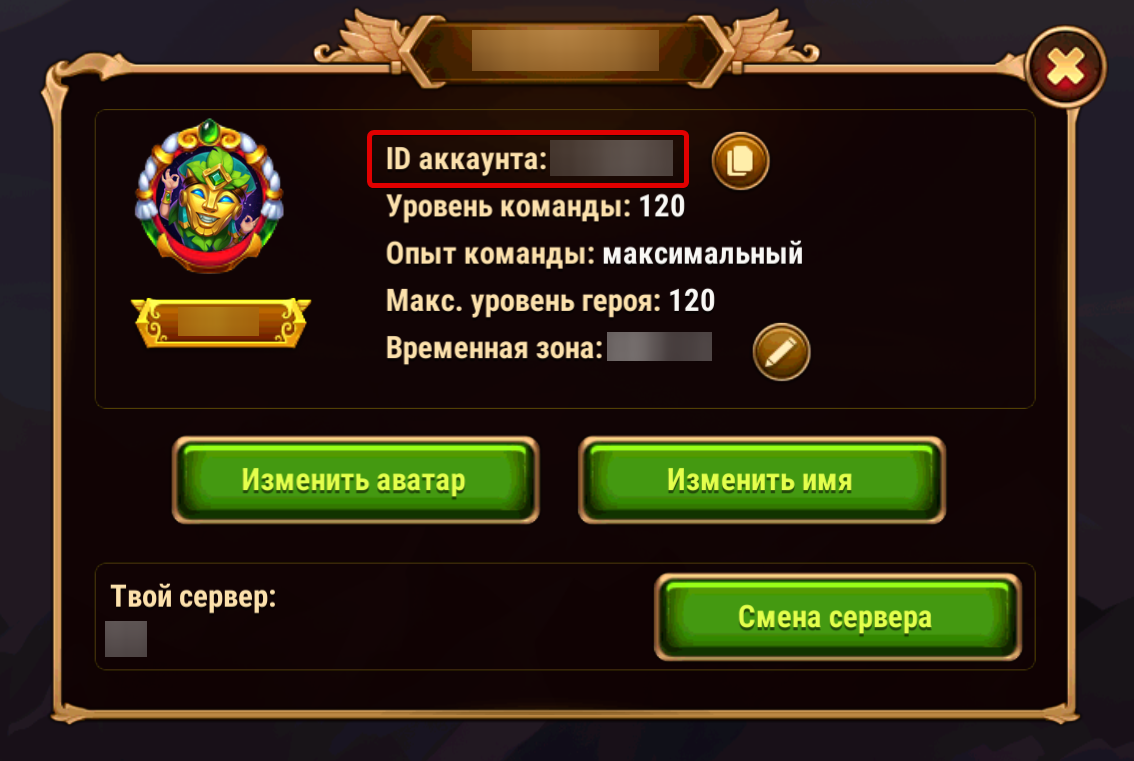Click the golden name banner under the avatar
This screenshot has width=1134, height=761.
tap(221, 322)
